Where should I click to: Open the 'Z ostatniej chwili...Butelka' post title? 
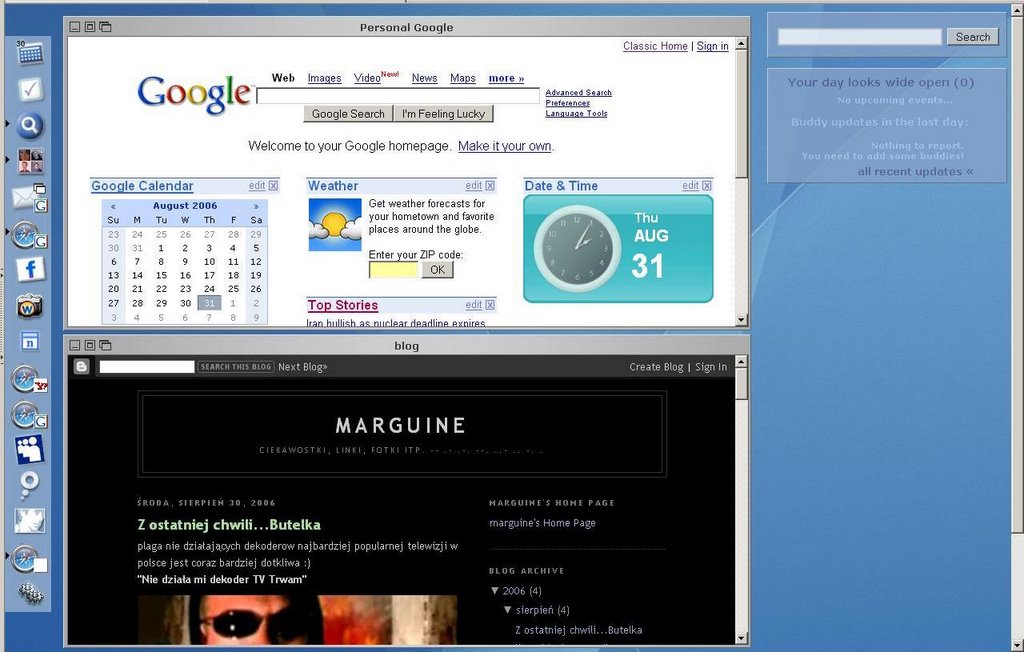(229, 525)
